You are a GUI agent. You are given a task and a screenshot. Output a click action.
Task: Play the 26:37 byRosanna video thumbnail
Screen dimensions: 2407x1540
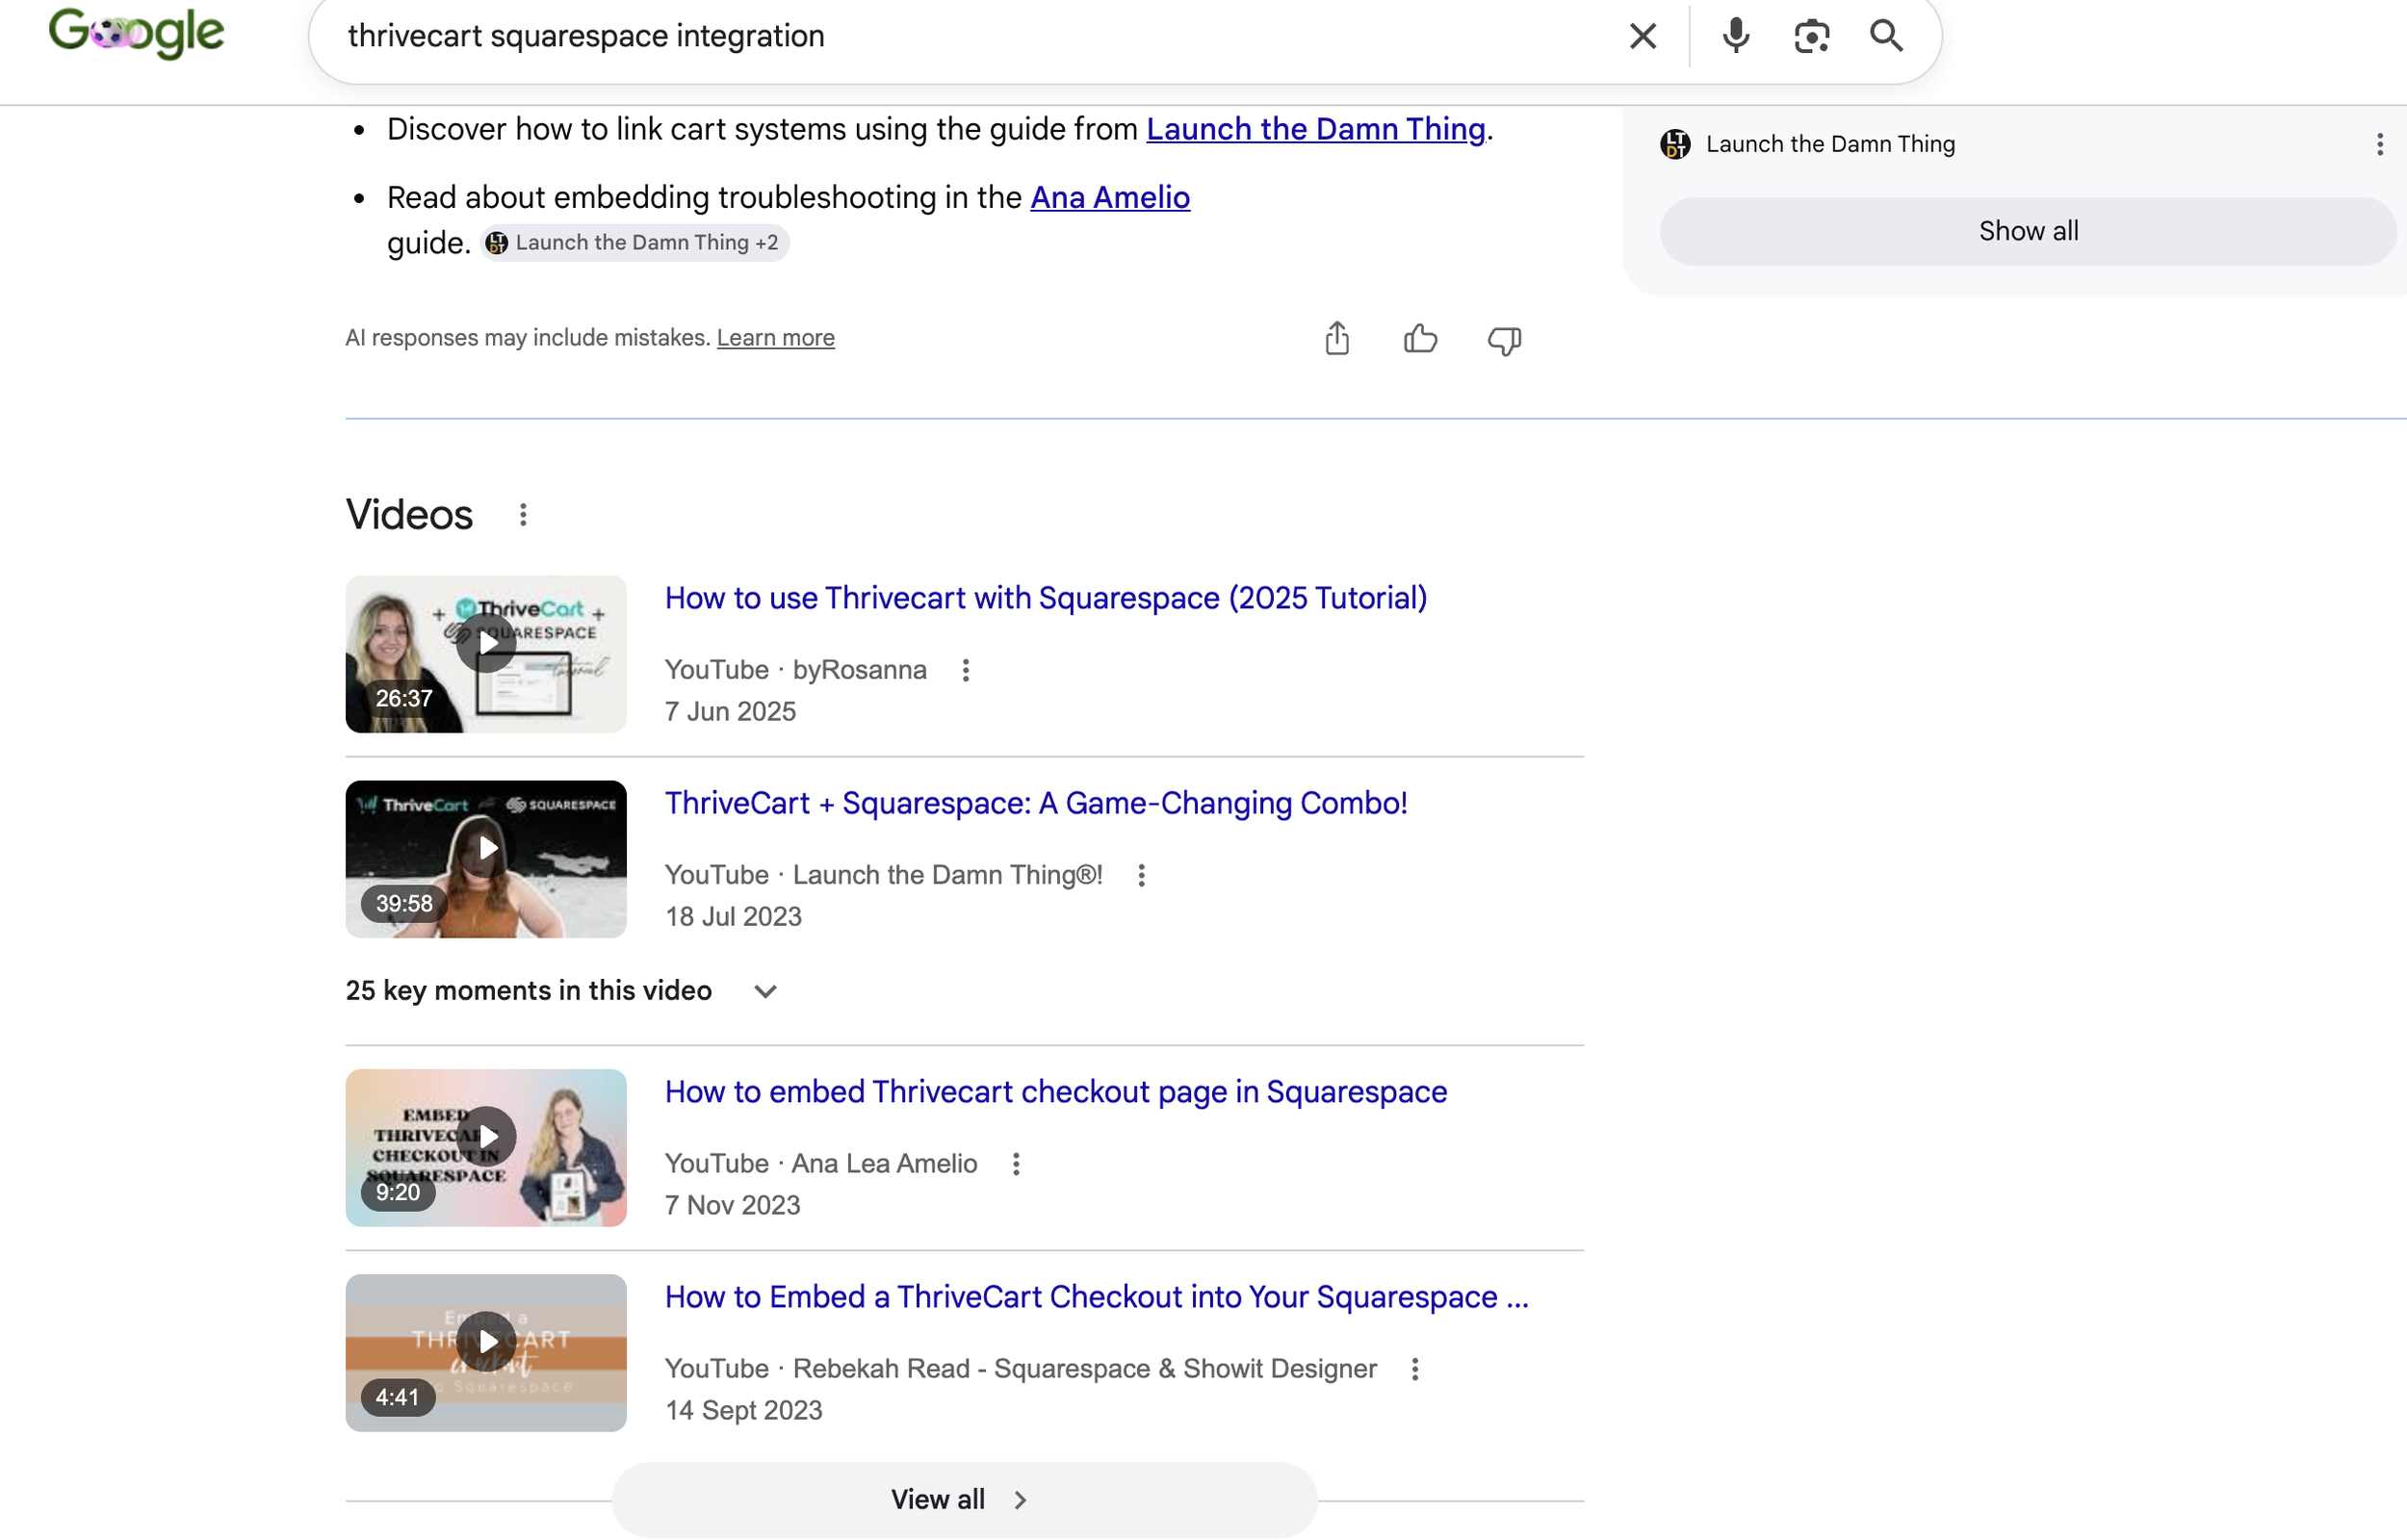point(486,654)
